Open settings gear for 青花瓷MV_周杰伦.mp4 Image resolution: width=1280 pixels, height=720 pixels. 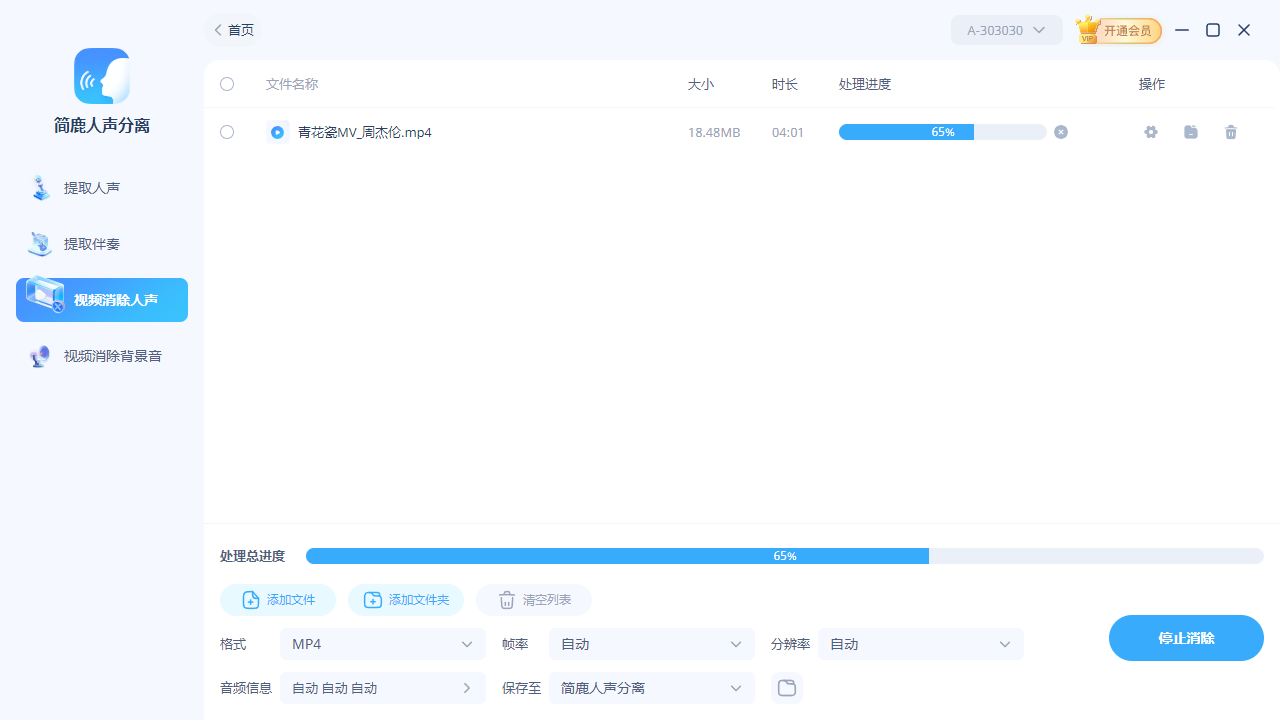[1151, 132]
